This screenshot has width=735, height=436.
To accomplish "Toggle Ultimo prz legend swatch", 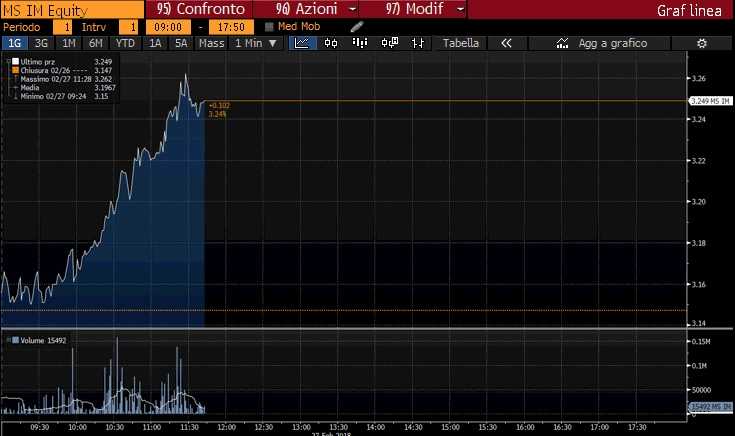I will pos(15,61).
